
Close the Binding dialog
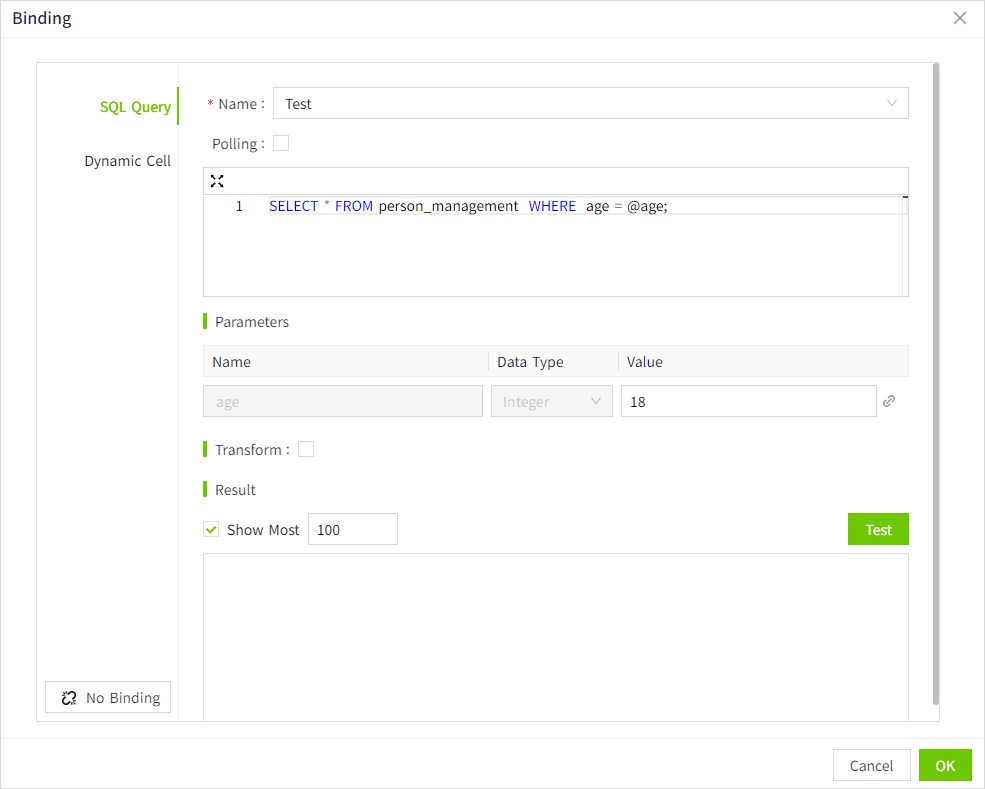pos(960,18)
